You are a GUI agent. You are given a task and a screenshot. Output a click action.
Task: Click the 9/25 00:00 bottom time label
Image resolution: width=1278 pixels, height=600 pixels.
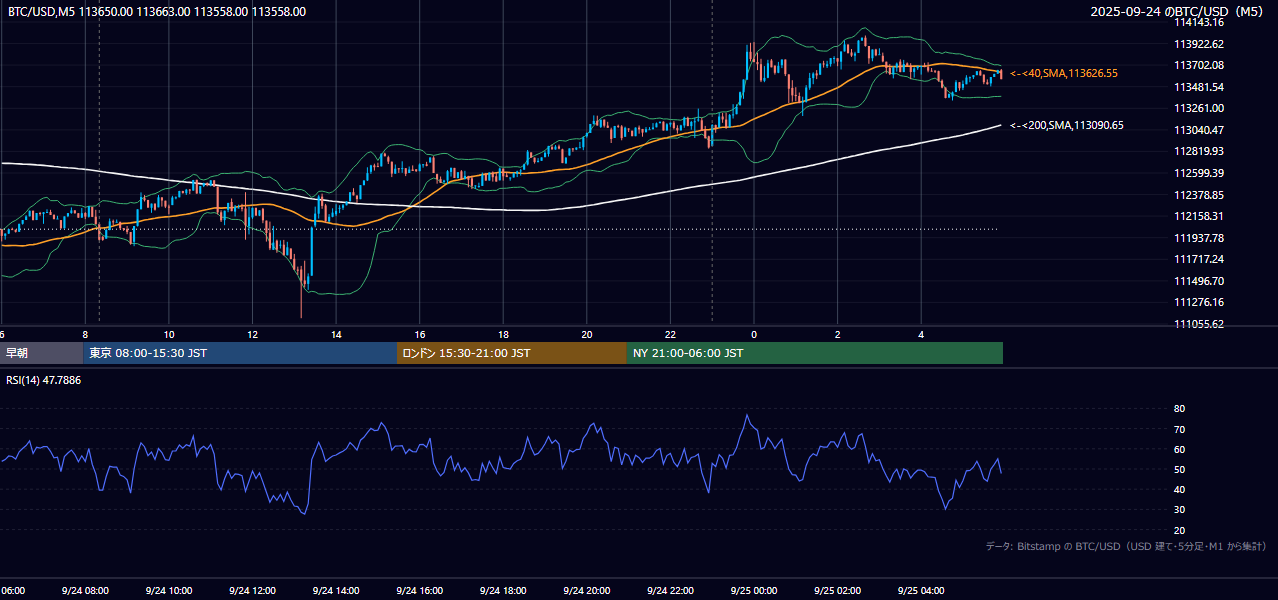click(754, 591)
